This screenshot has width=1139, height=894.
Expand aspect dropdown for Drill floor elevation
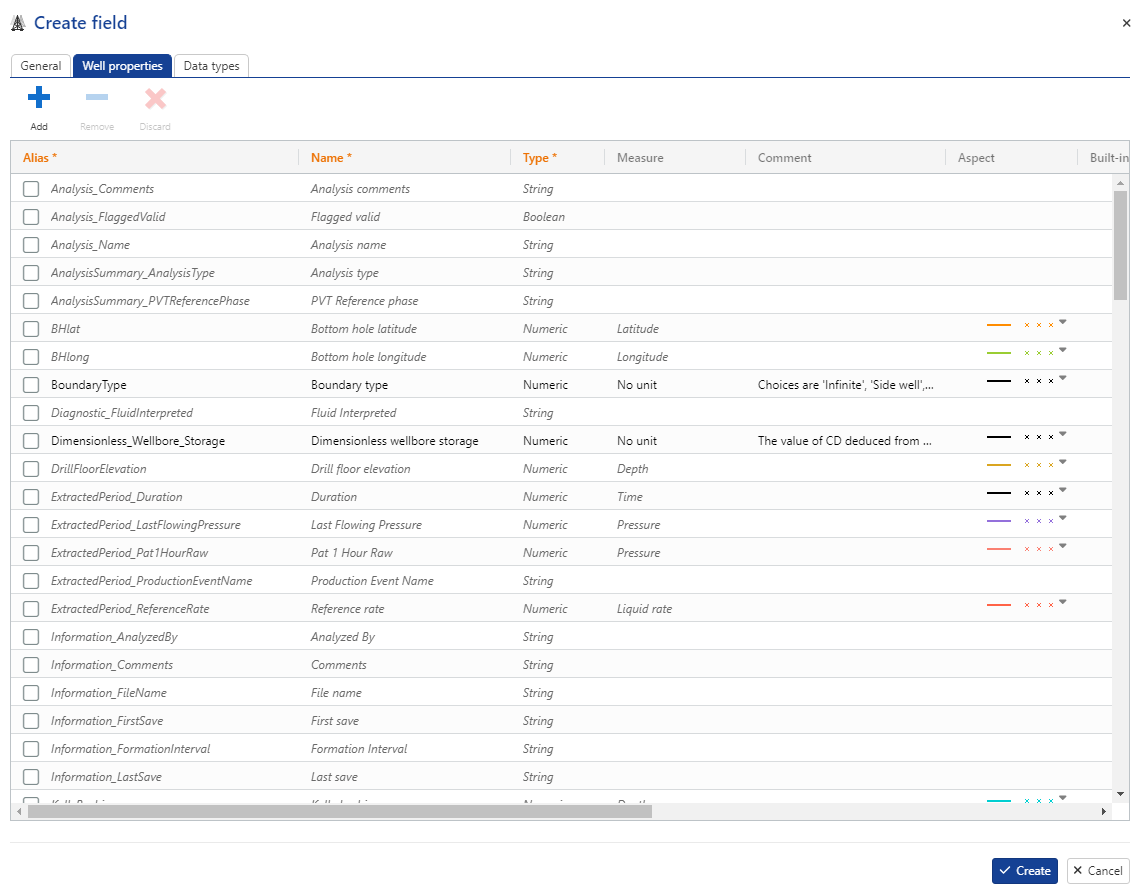[1063, 462]
